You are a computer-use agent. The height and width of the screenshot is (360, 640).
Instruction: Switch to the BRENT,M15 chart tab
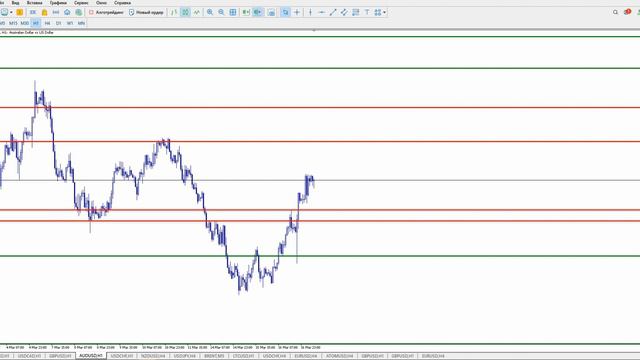[214, 356]
